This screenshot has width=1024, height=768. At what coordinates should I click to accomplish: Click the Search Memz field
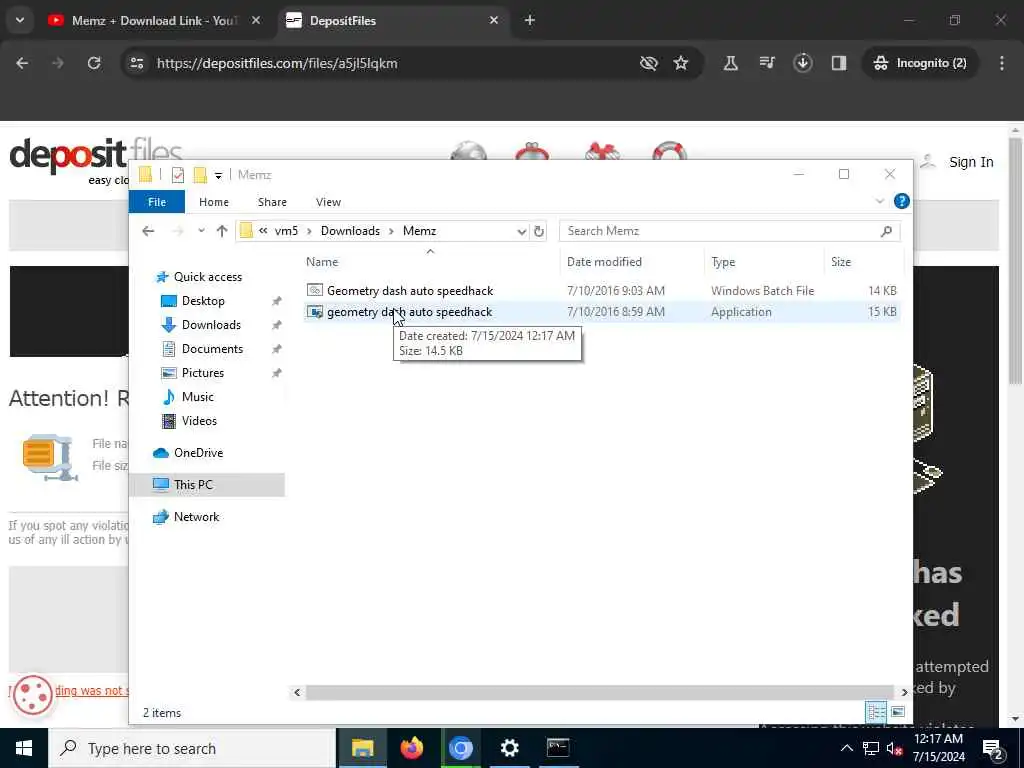tap(729, 231)
